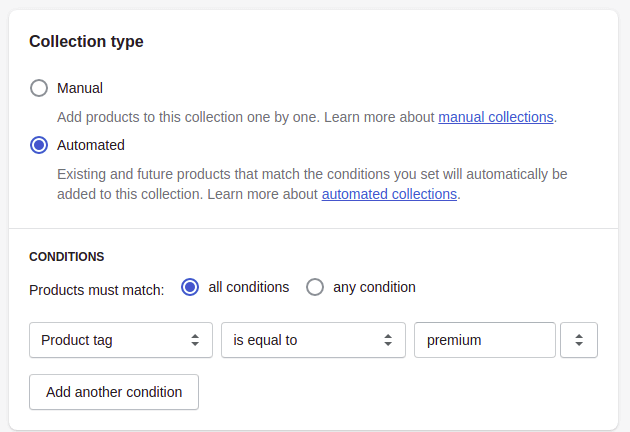Click the Collection type heading

(86, 42)
